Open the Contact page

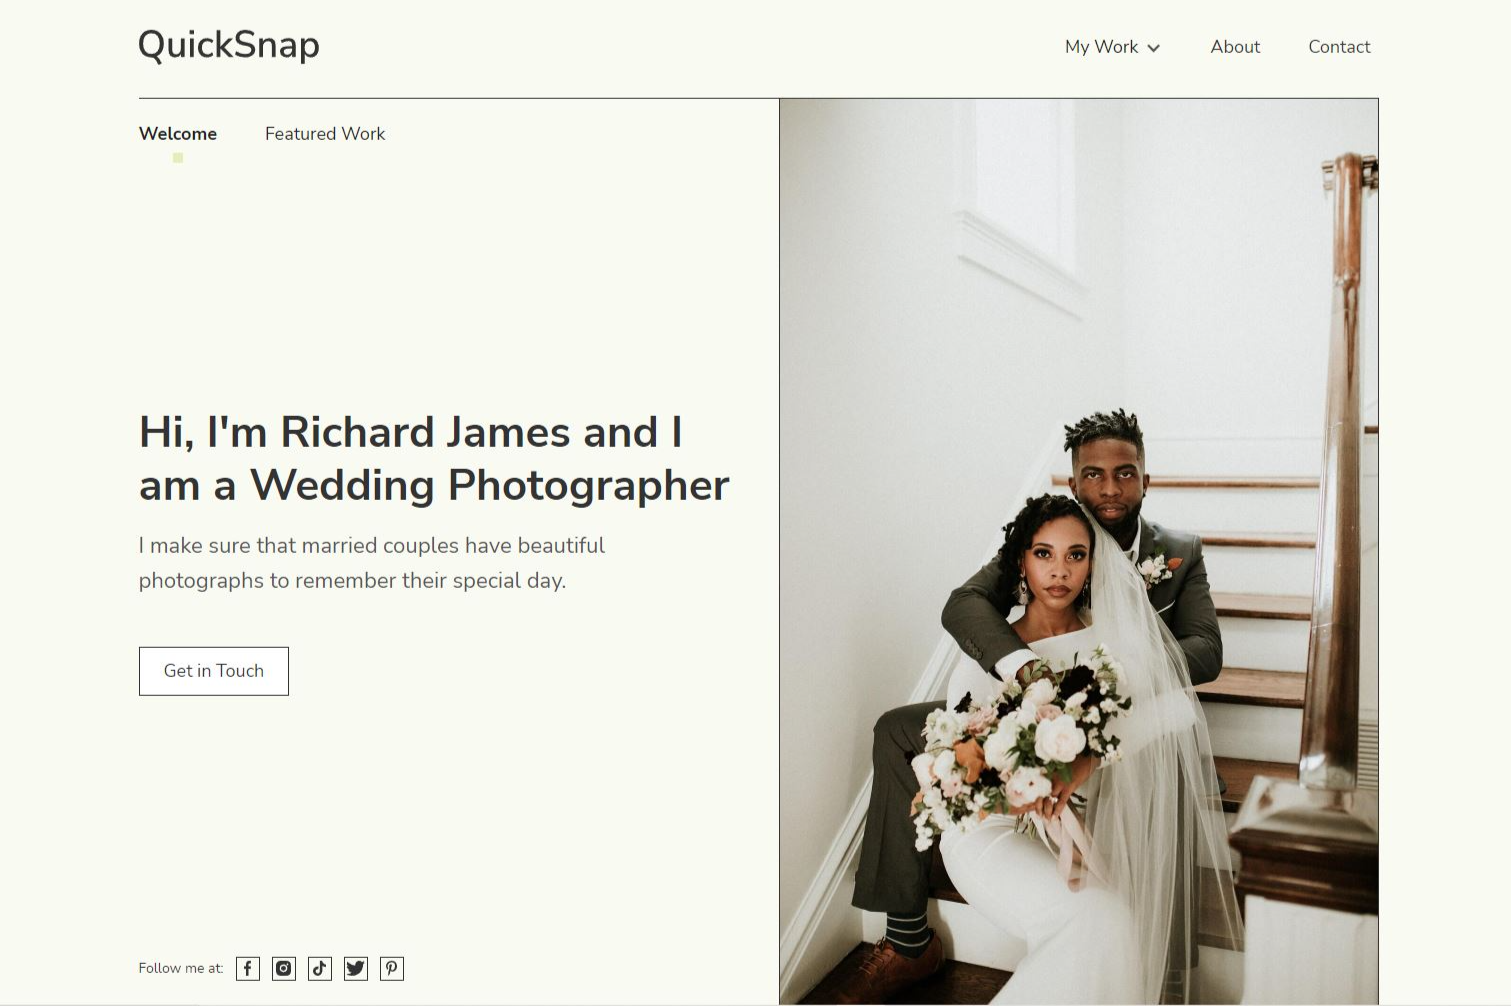[1339, 47]
